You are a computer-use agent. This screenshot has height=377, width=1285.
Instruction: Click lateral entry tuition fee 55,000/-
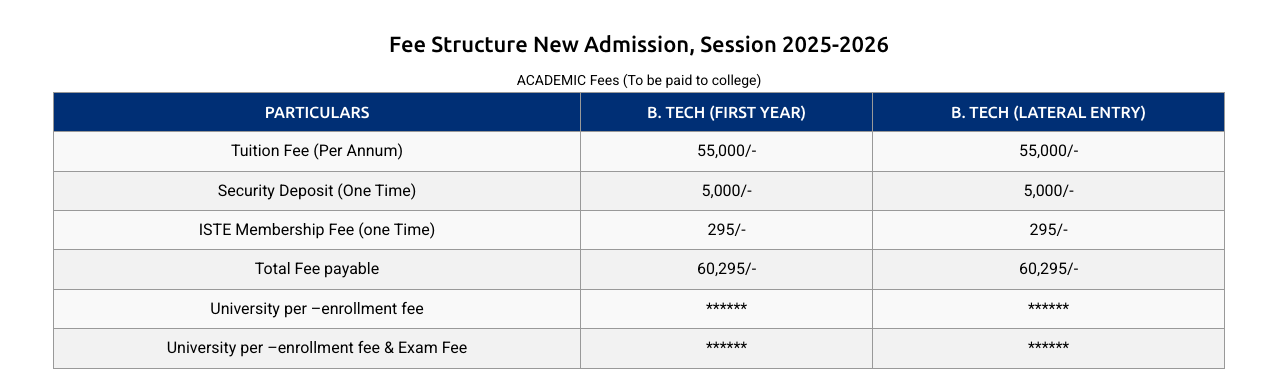1048,152
